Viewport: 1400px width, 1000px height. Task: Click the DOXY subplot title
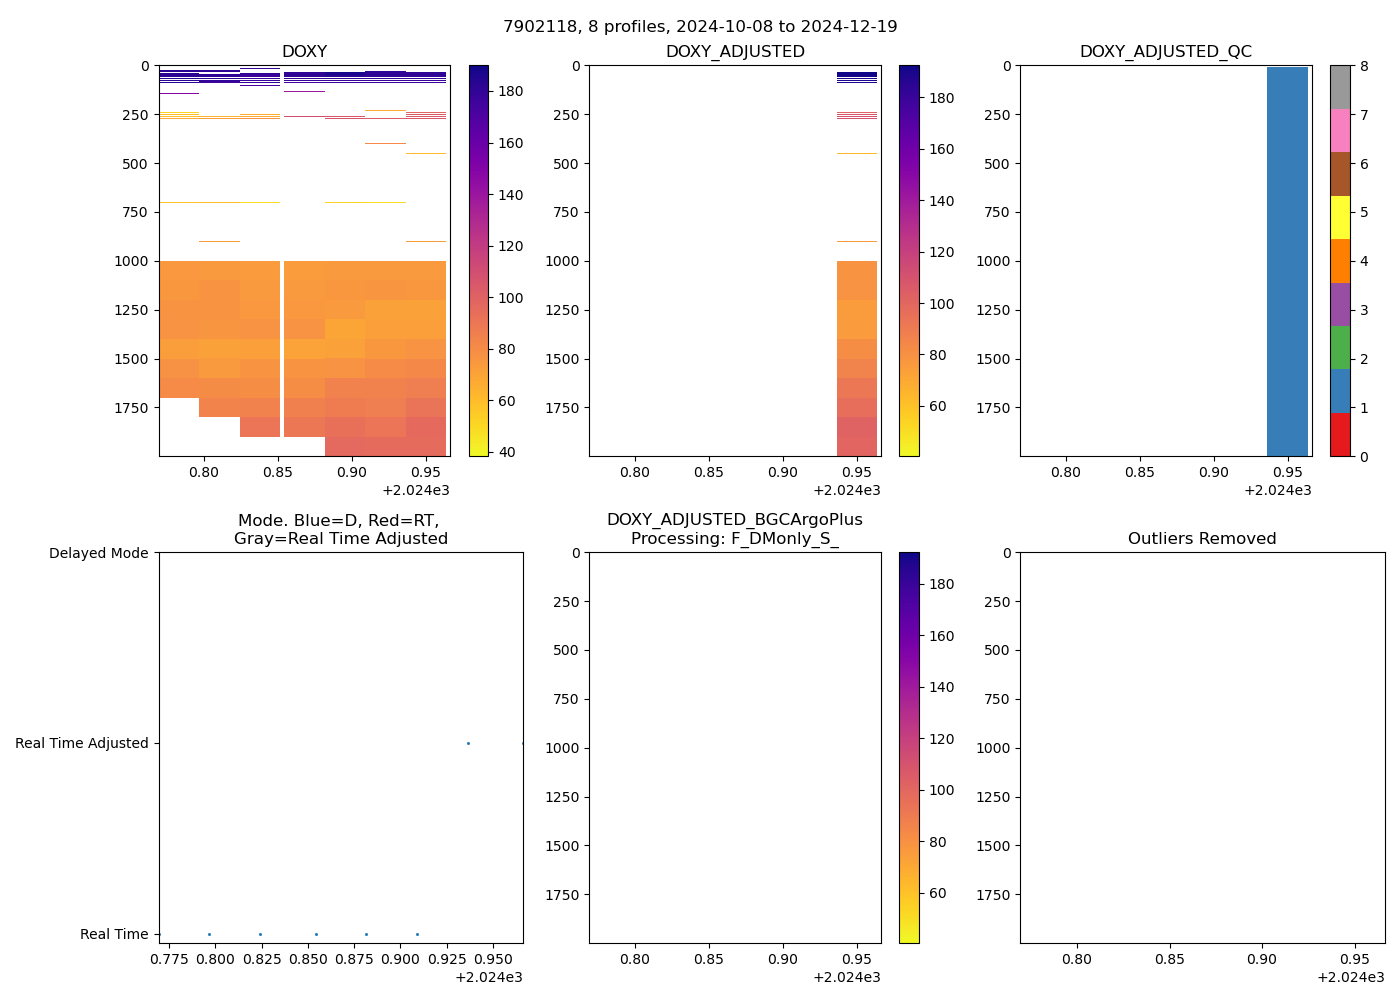click(x=304, y=52)
